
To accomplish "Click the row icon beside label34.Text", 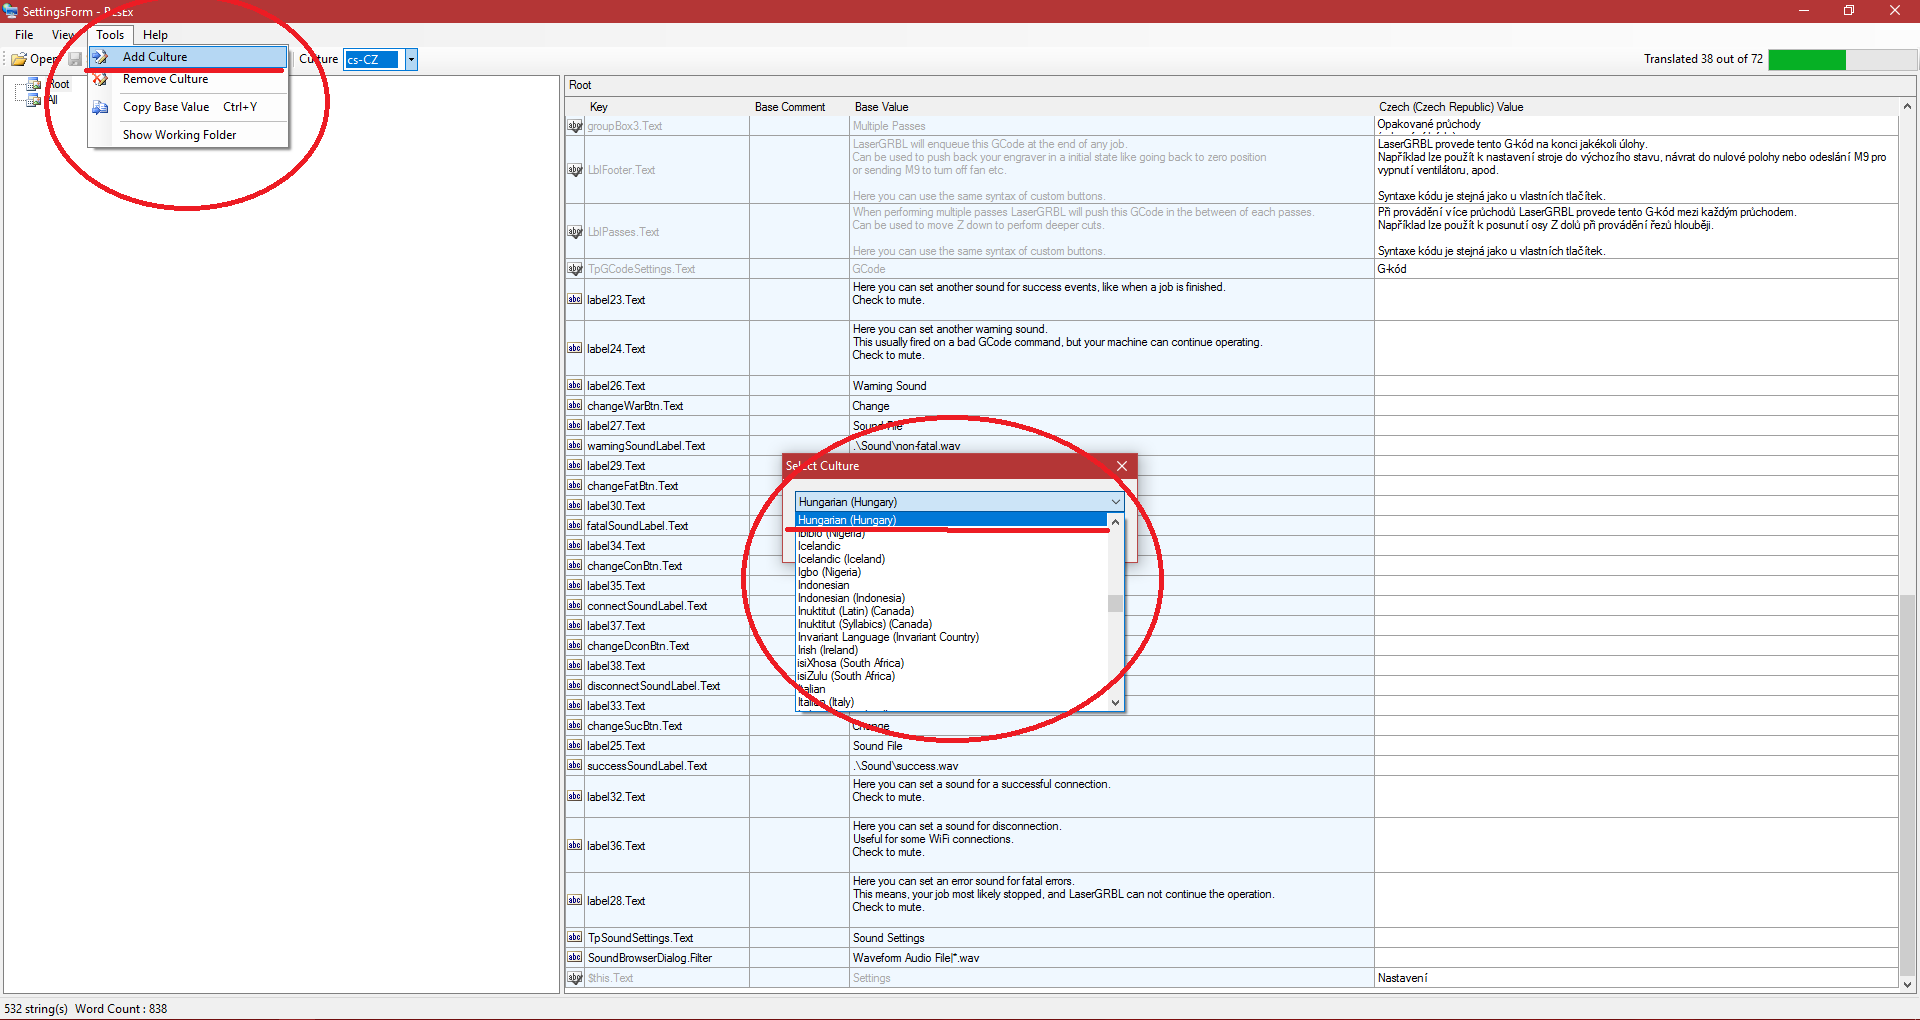I will 575,545.
